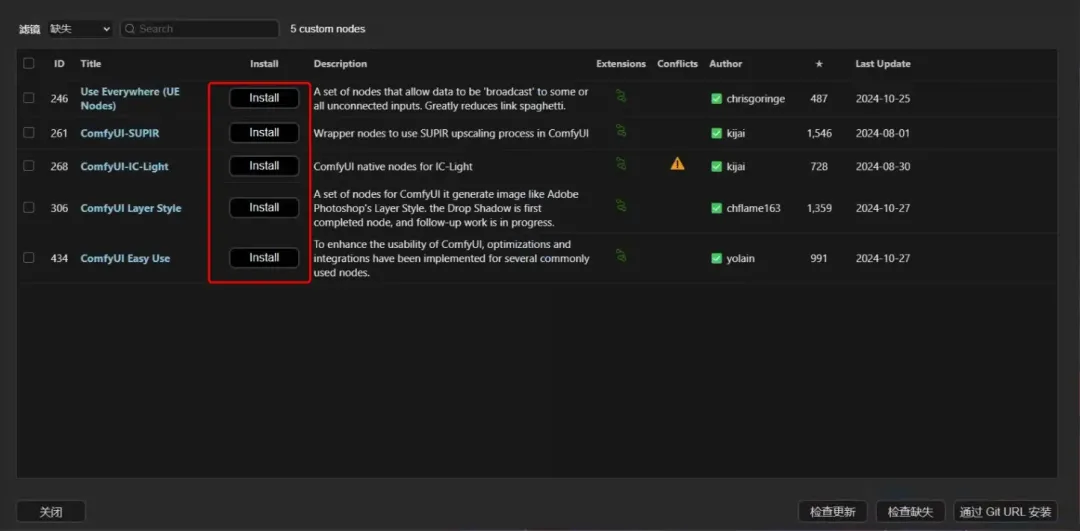Click ID cell 246
The height and width of the screenshot is (531, 1080).
tap(59, 98)
